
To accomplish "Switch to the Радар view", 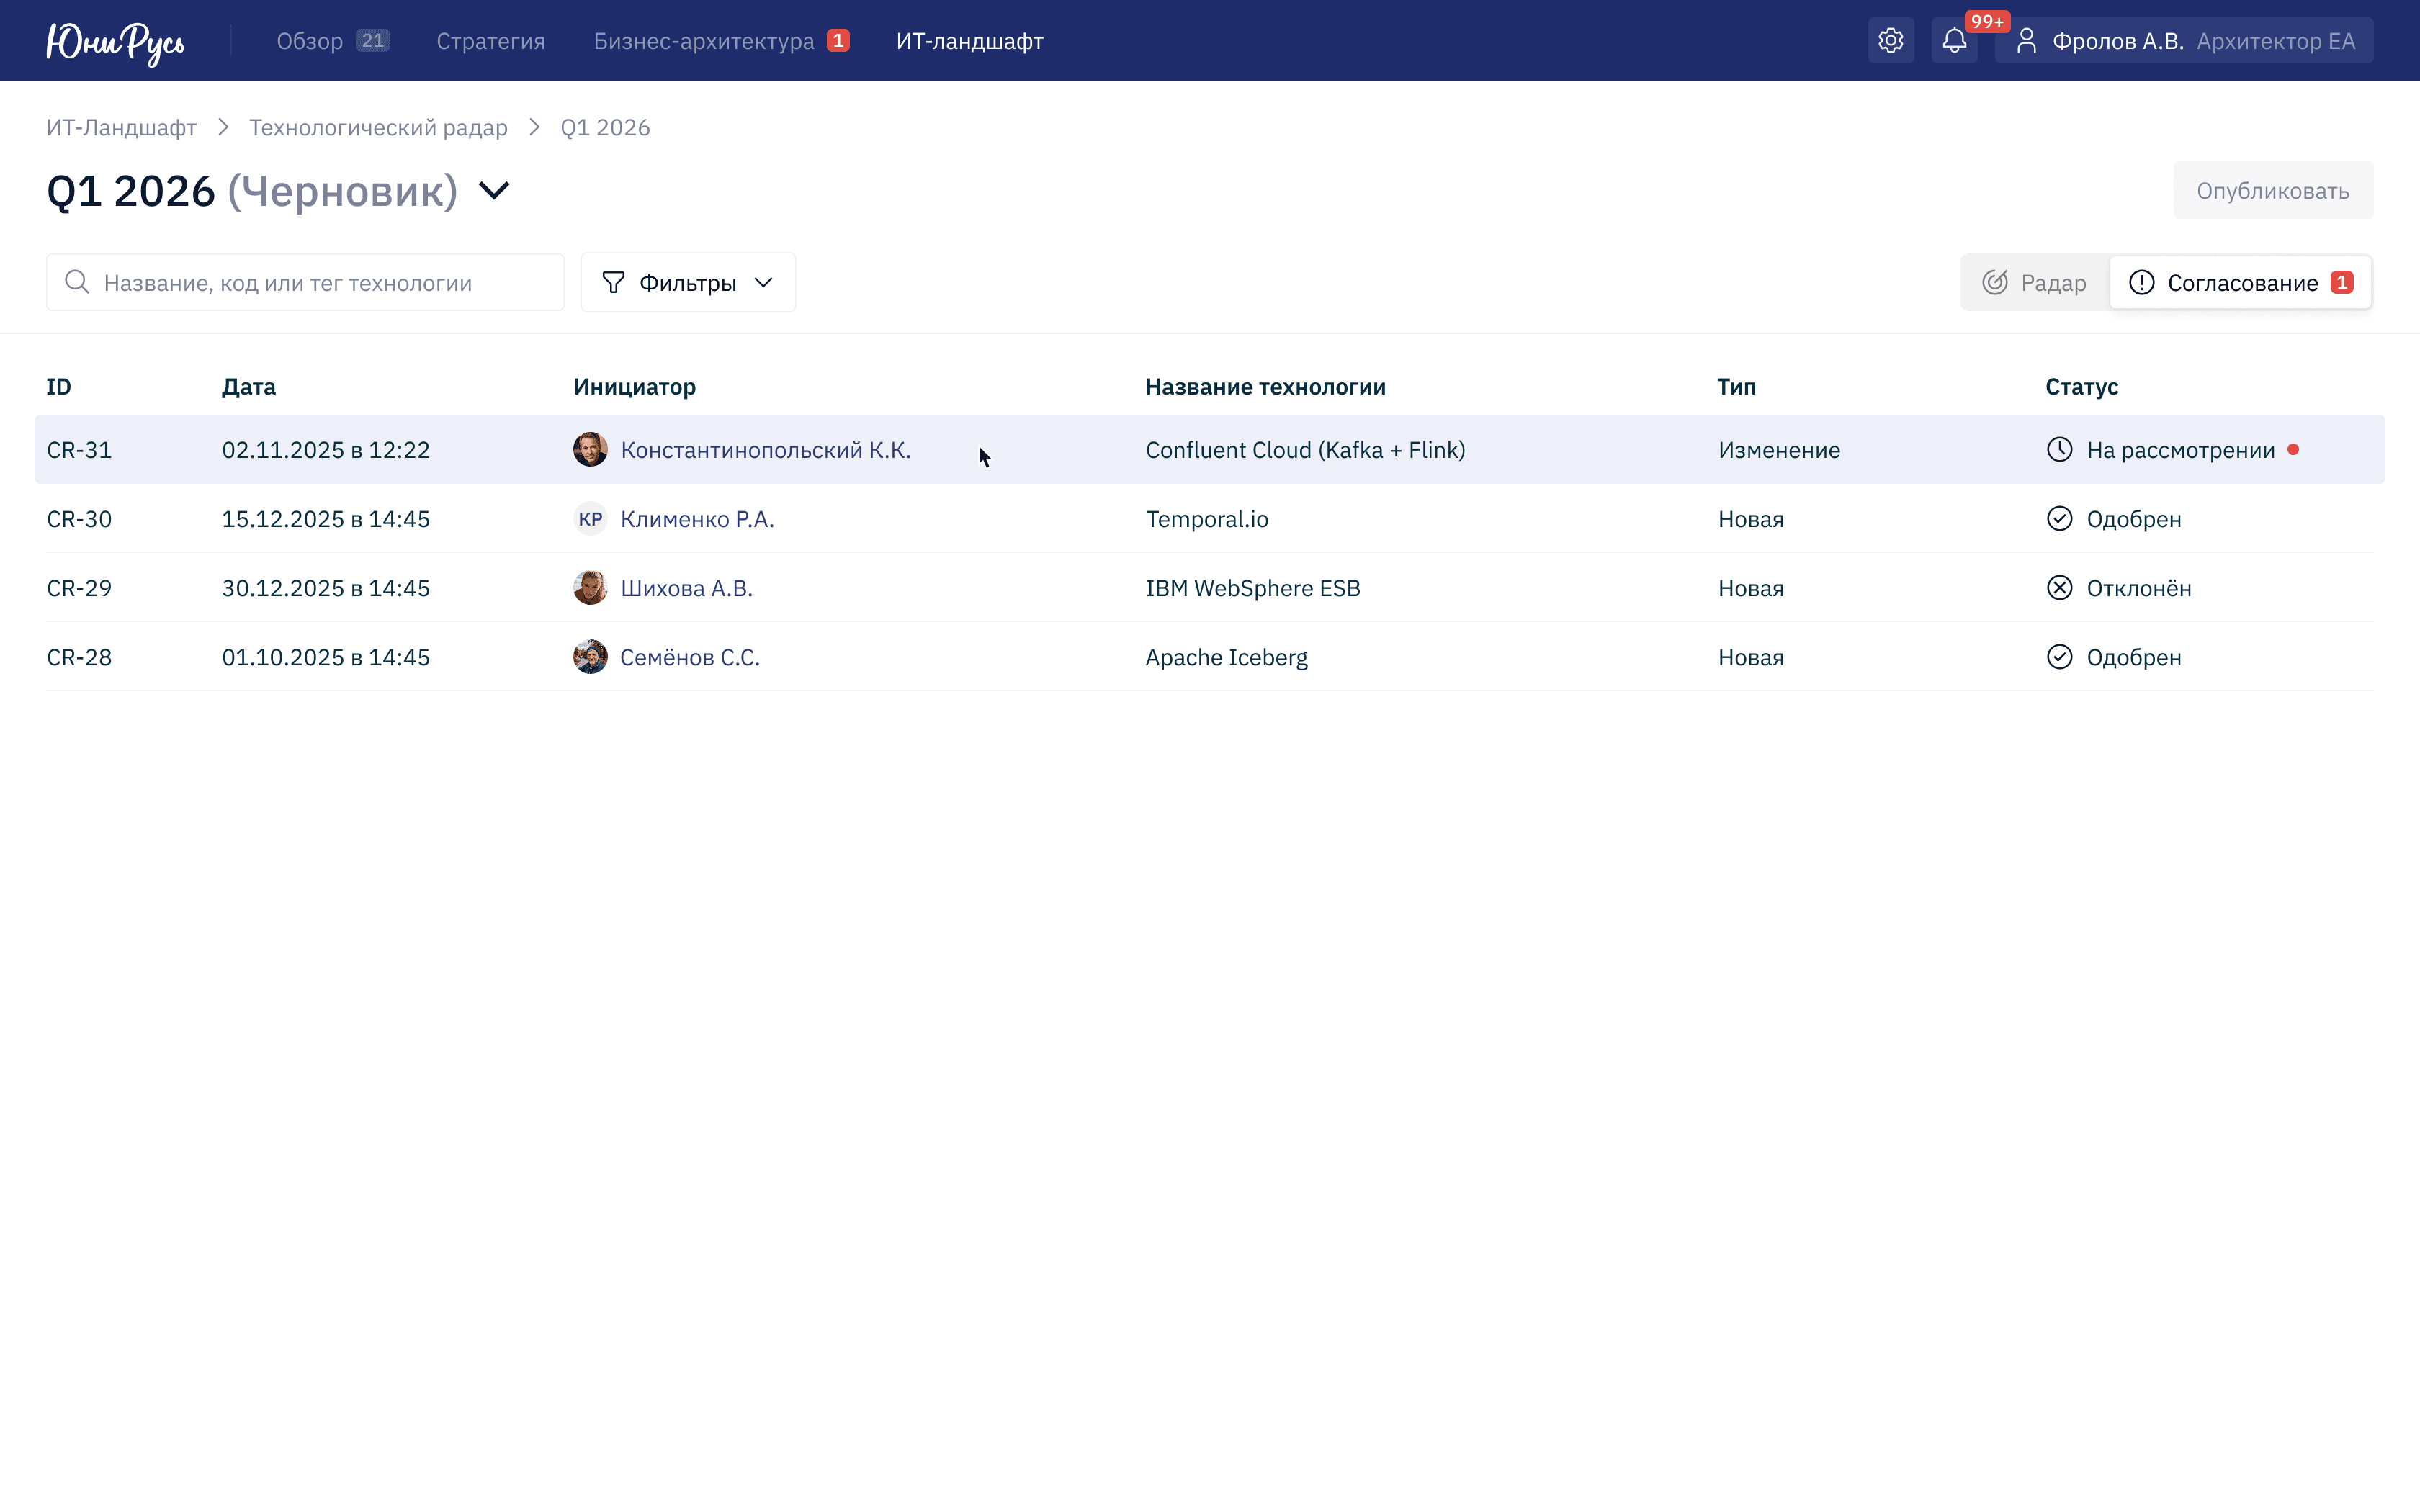I will (x=2034, y=283).
